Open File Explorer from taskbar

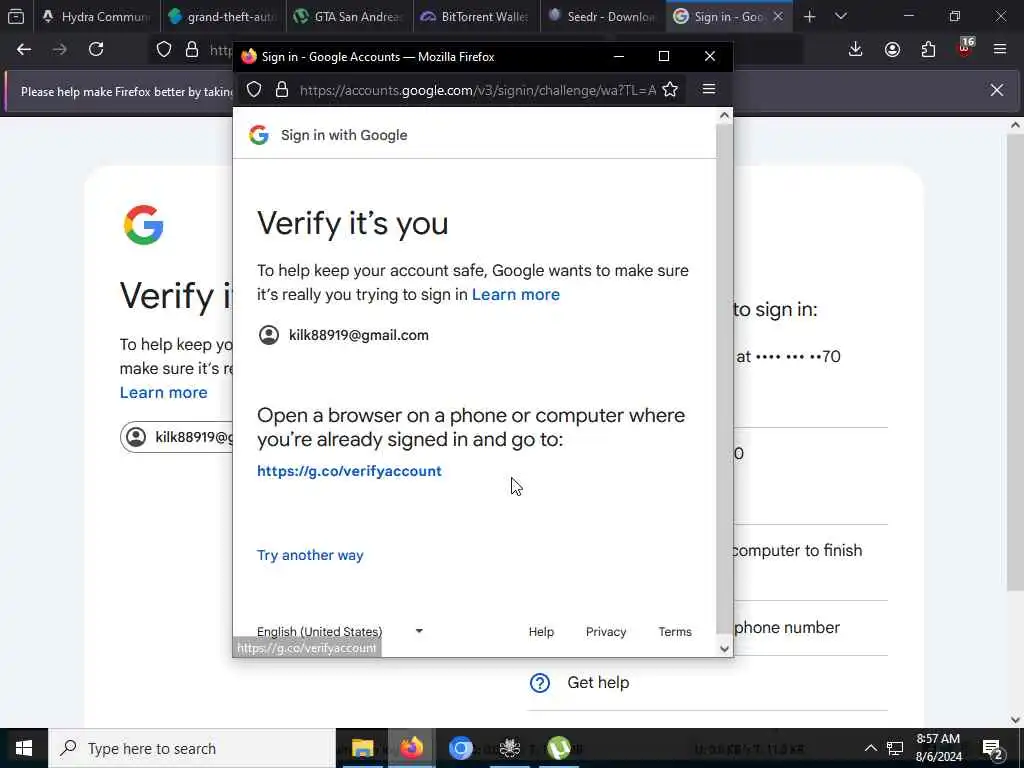tap(362, 748)
